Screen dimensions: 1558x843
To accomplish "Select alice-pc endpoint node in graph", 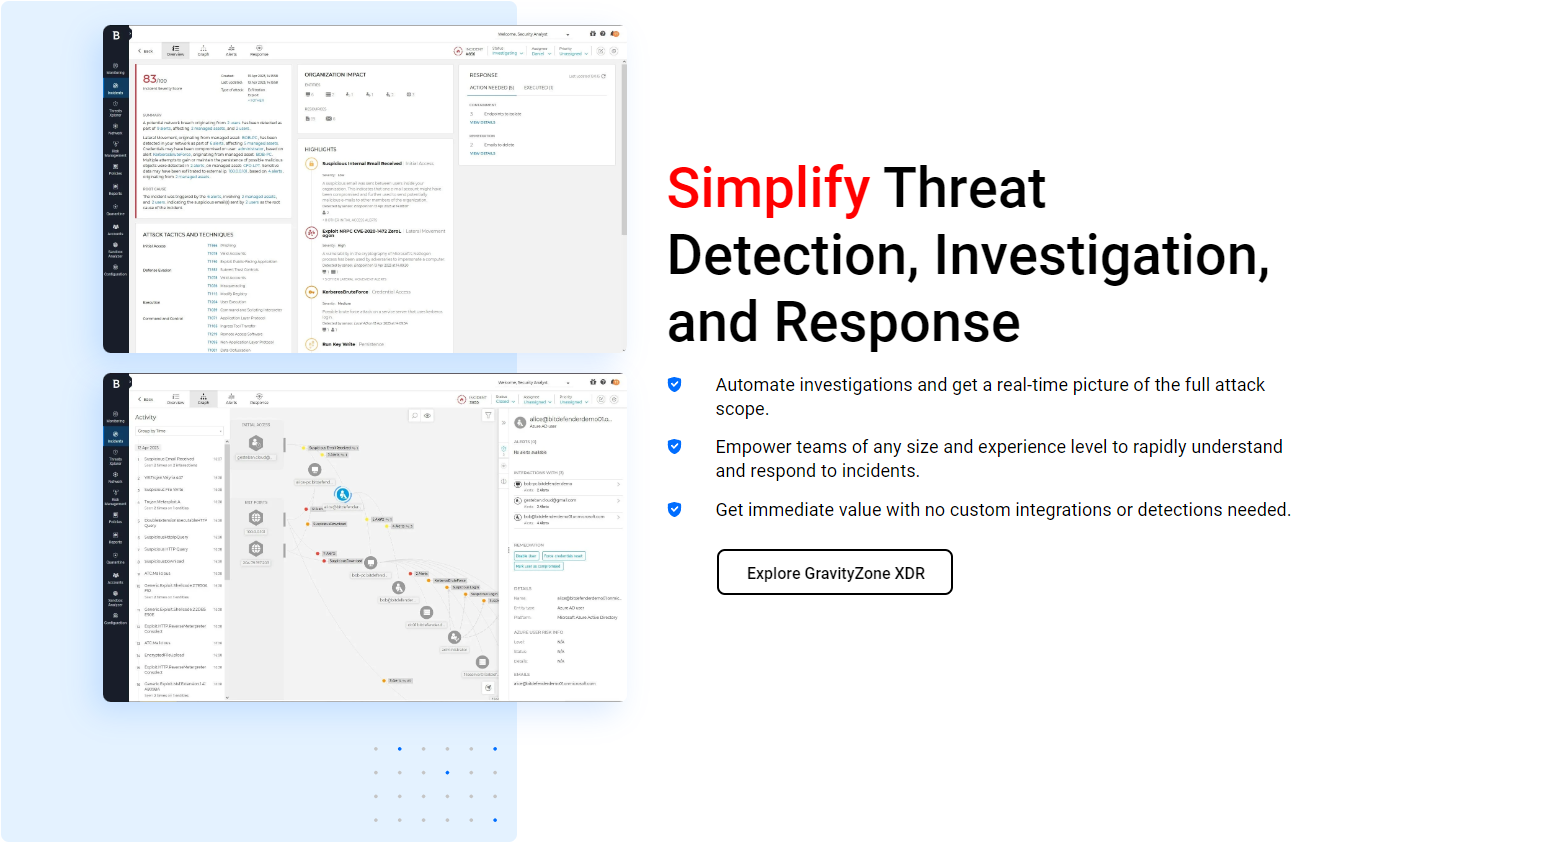I will pyautogui.click(x=315, y=469).
